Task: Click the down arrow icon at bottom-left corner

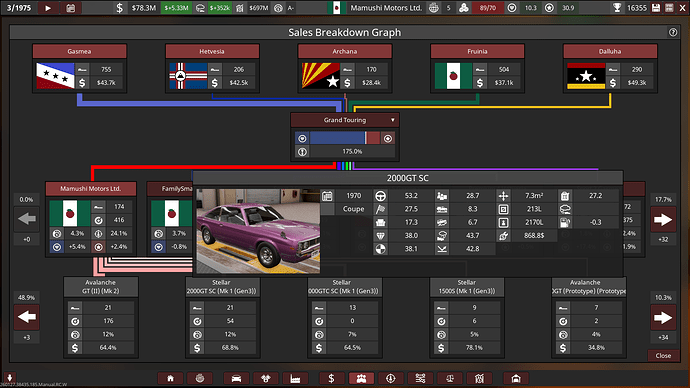Action: pos(10,377)
